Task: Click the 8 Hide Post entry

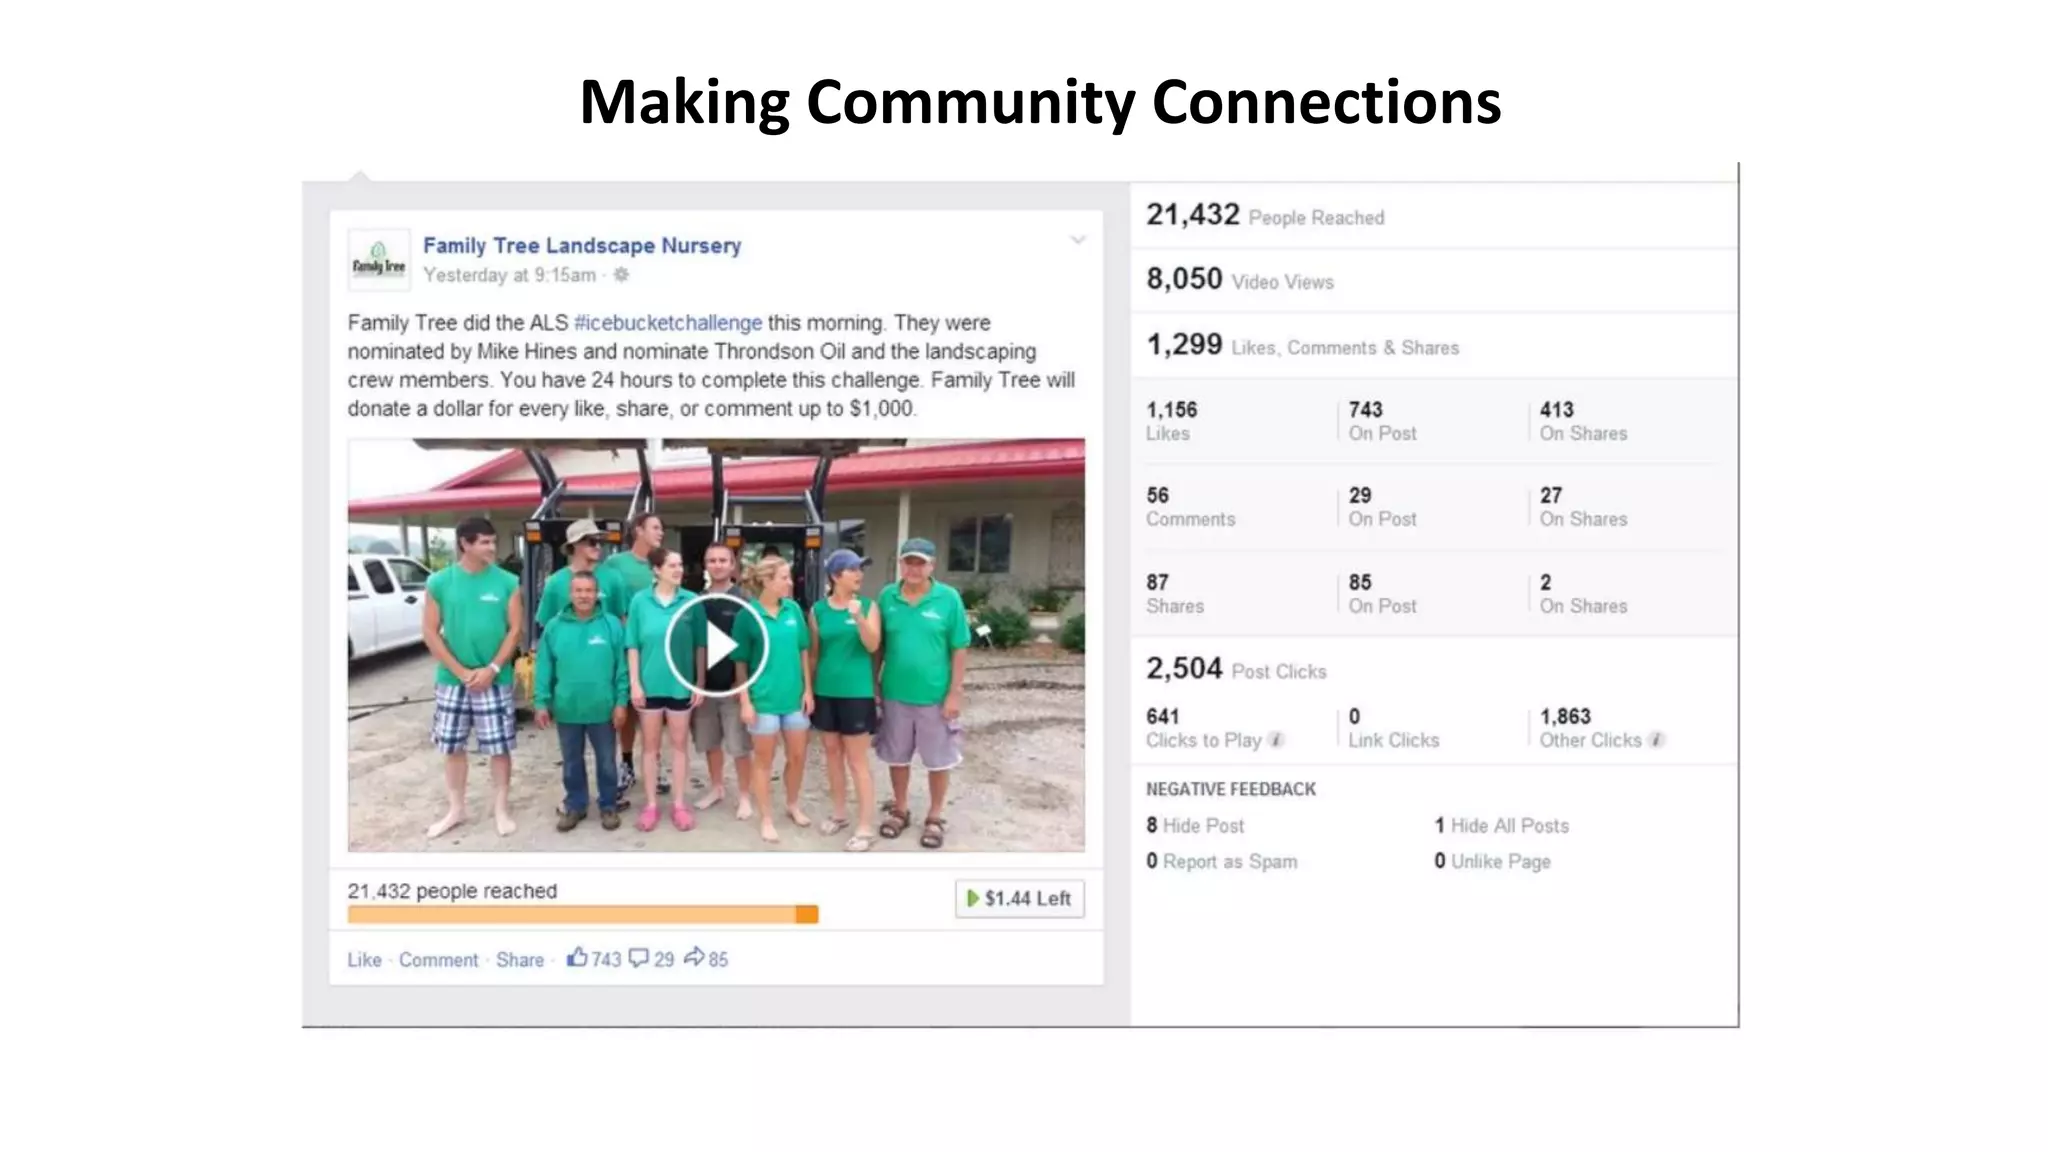Action: tap(1195, 825)
